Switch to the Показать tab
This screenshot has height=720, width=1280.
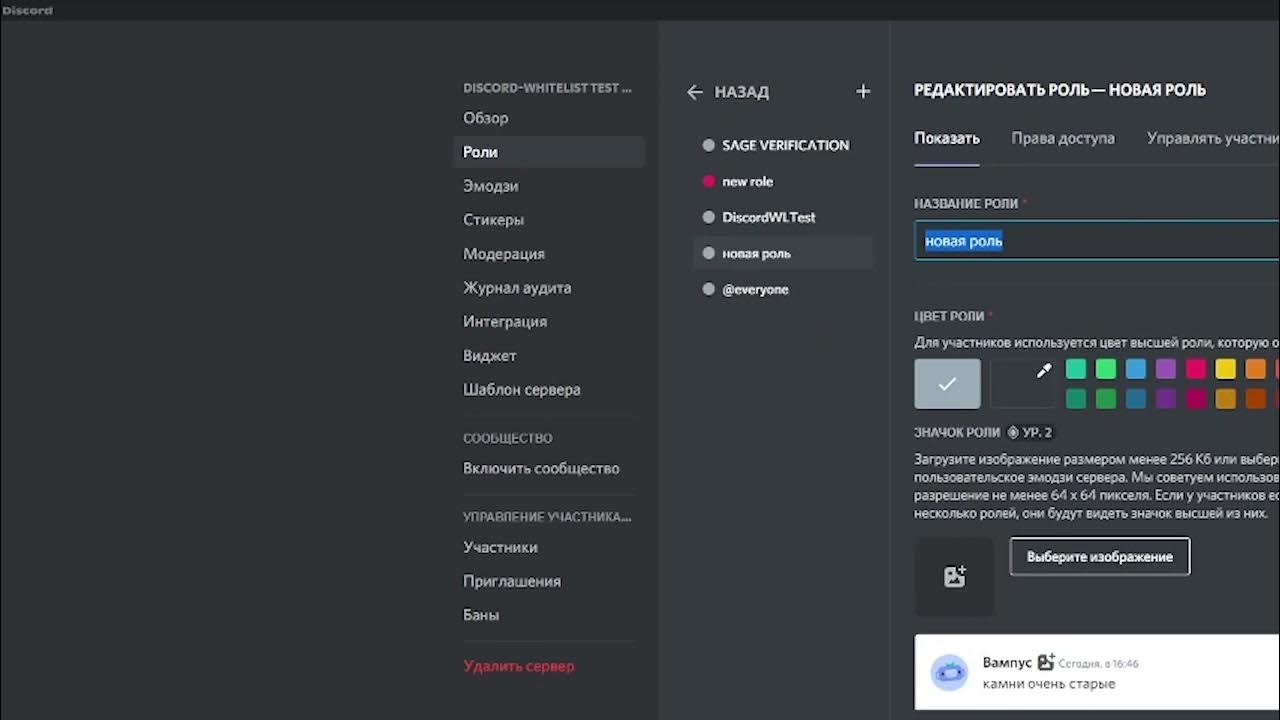(946, 138)
